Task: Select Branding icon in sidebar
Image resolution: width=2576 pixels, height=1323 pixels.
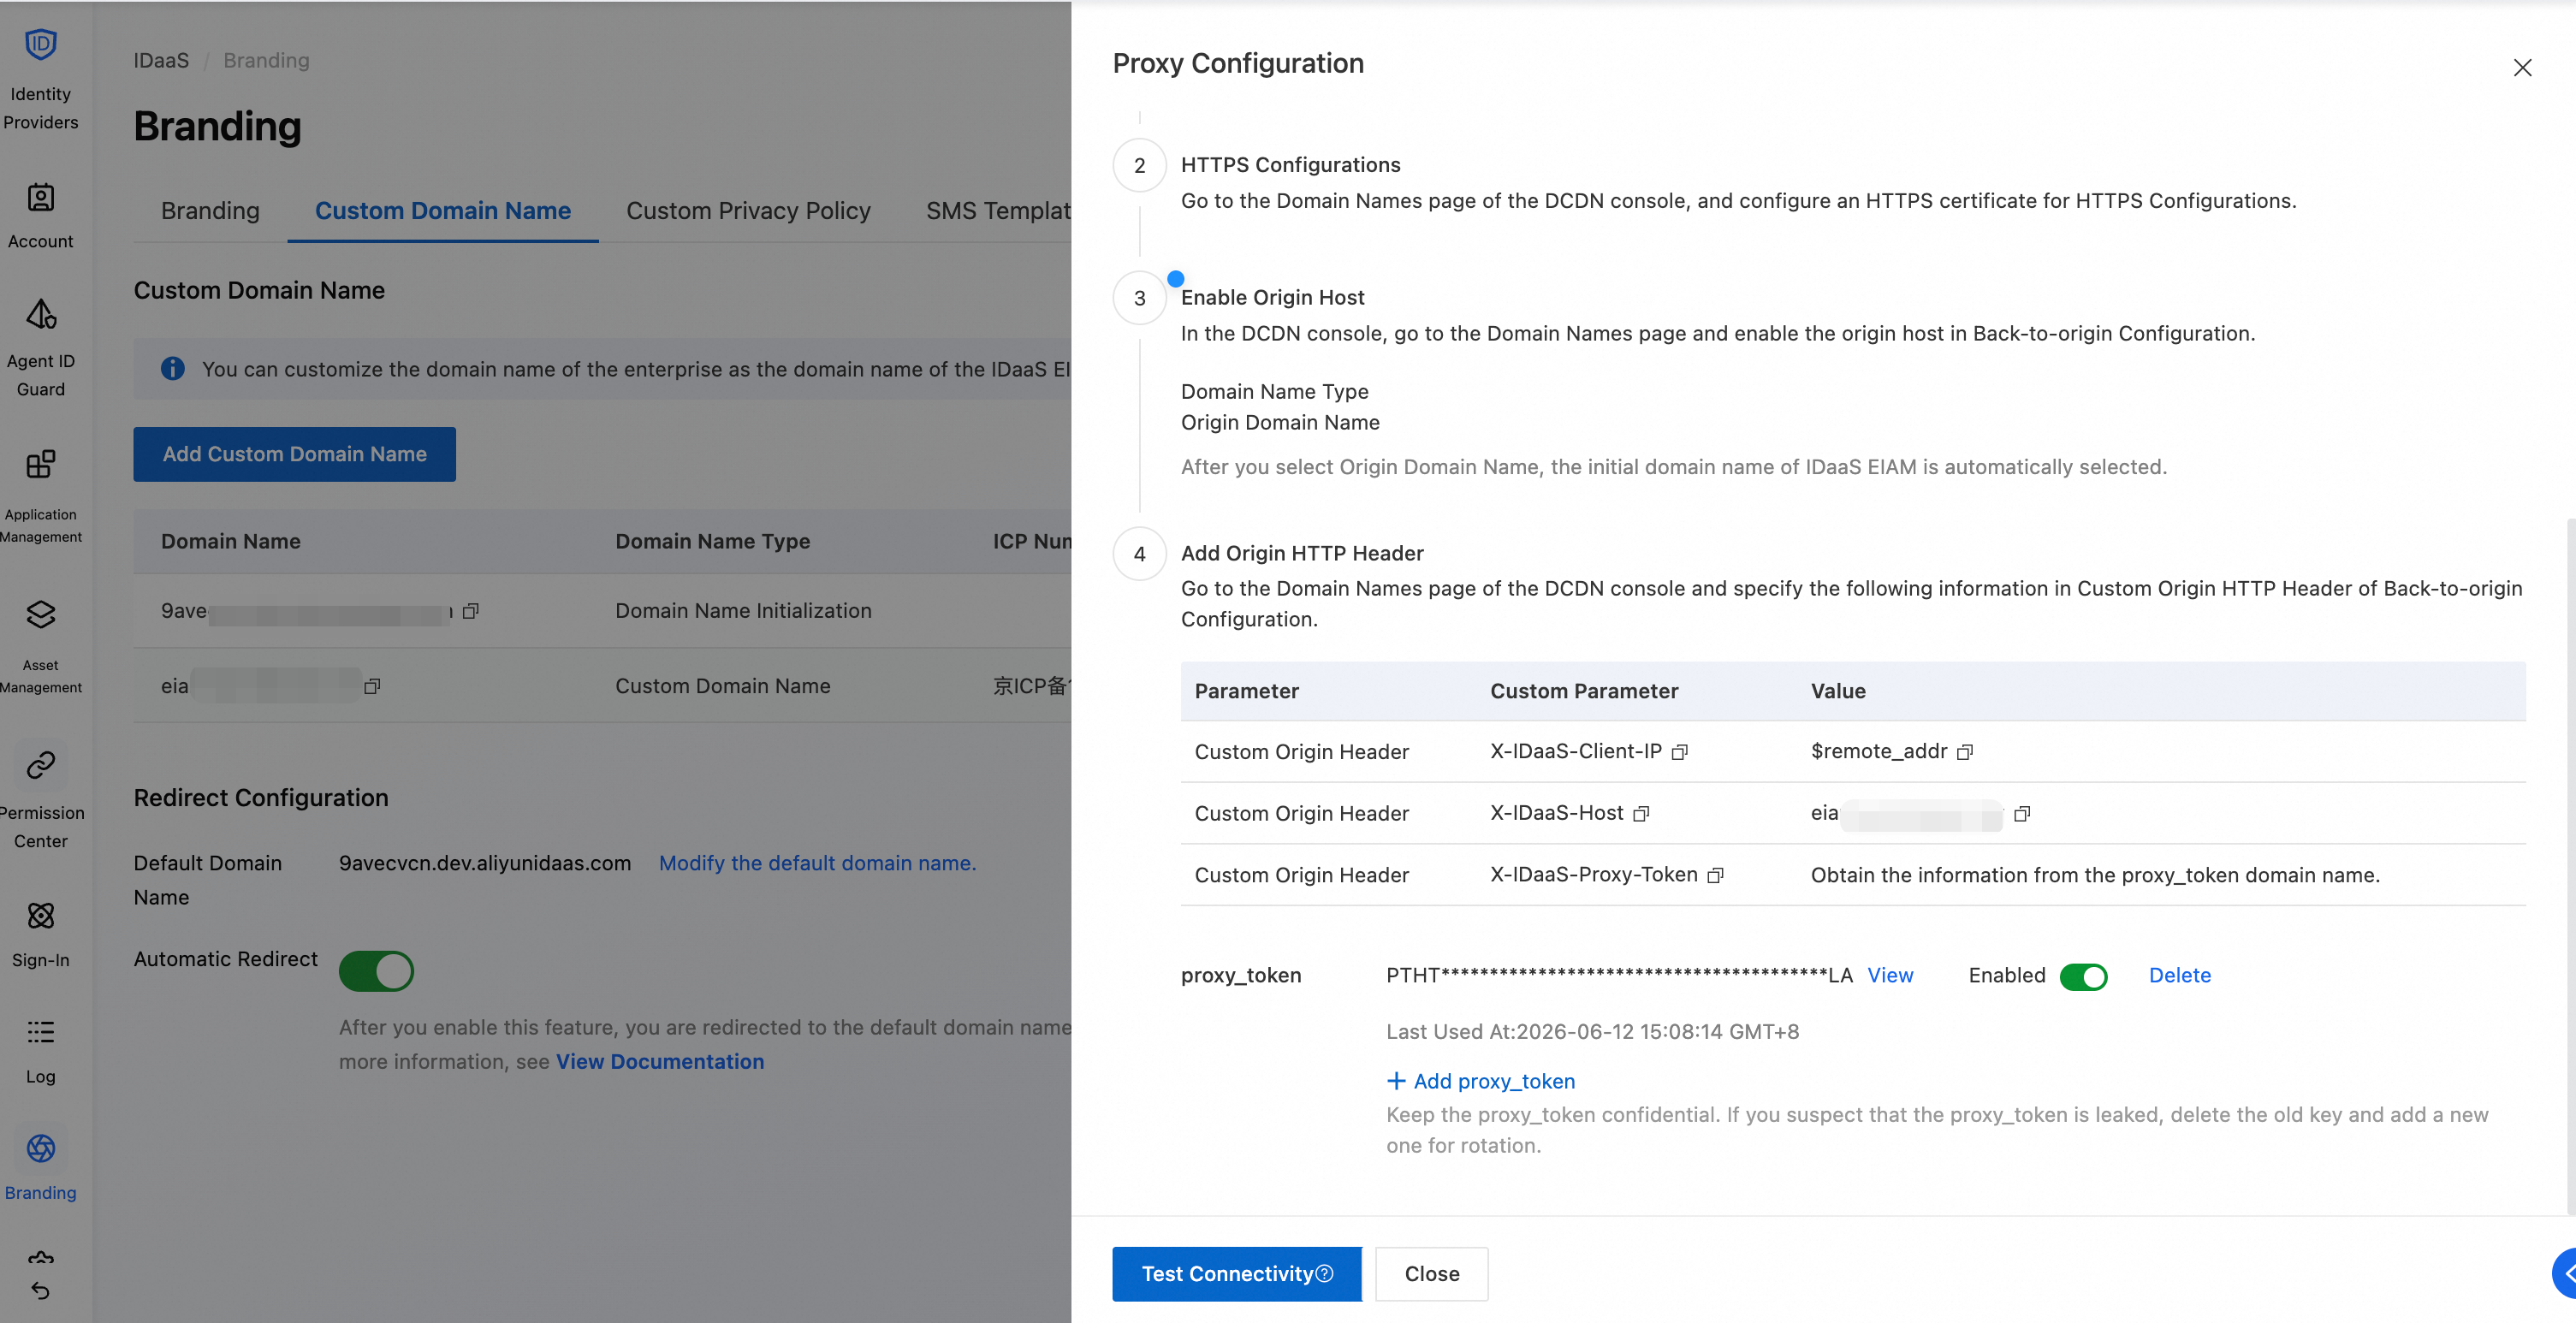Action: point(41,1148)
